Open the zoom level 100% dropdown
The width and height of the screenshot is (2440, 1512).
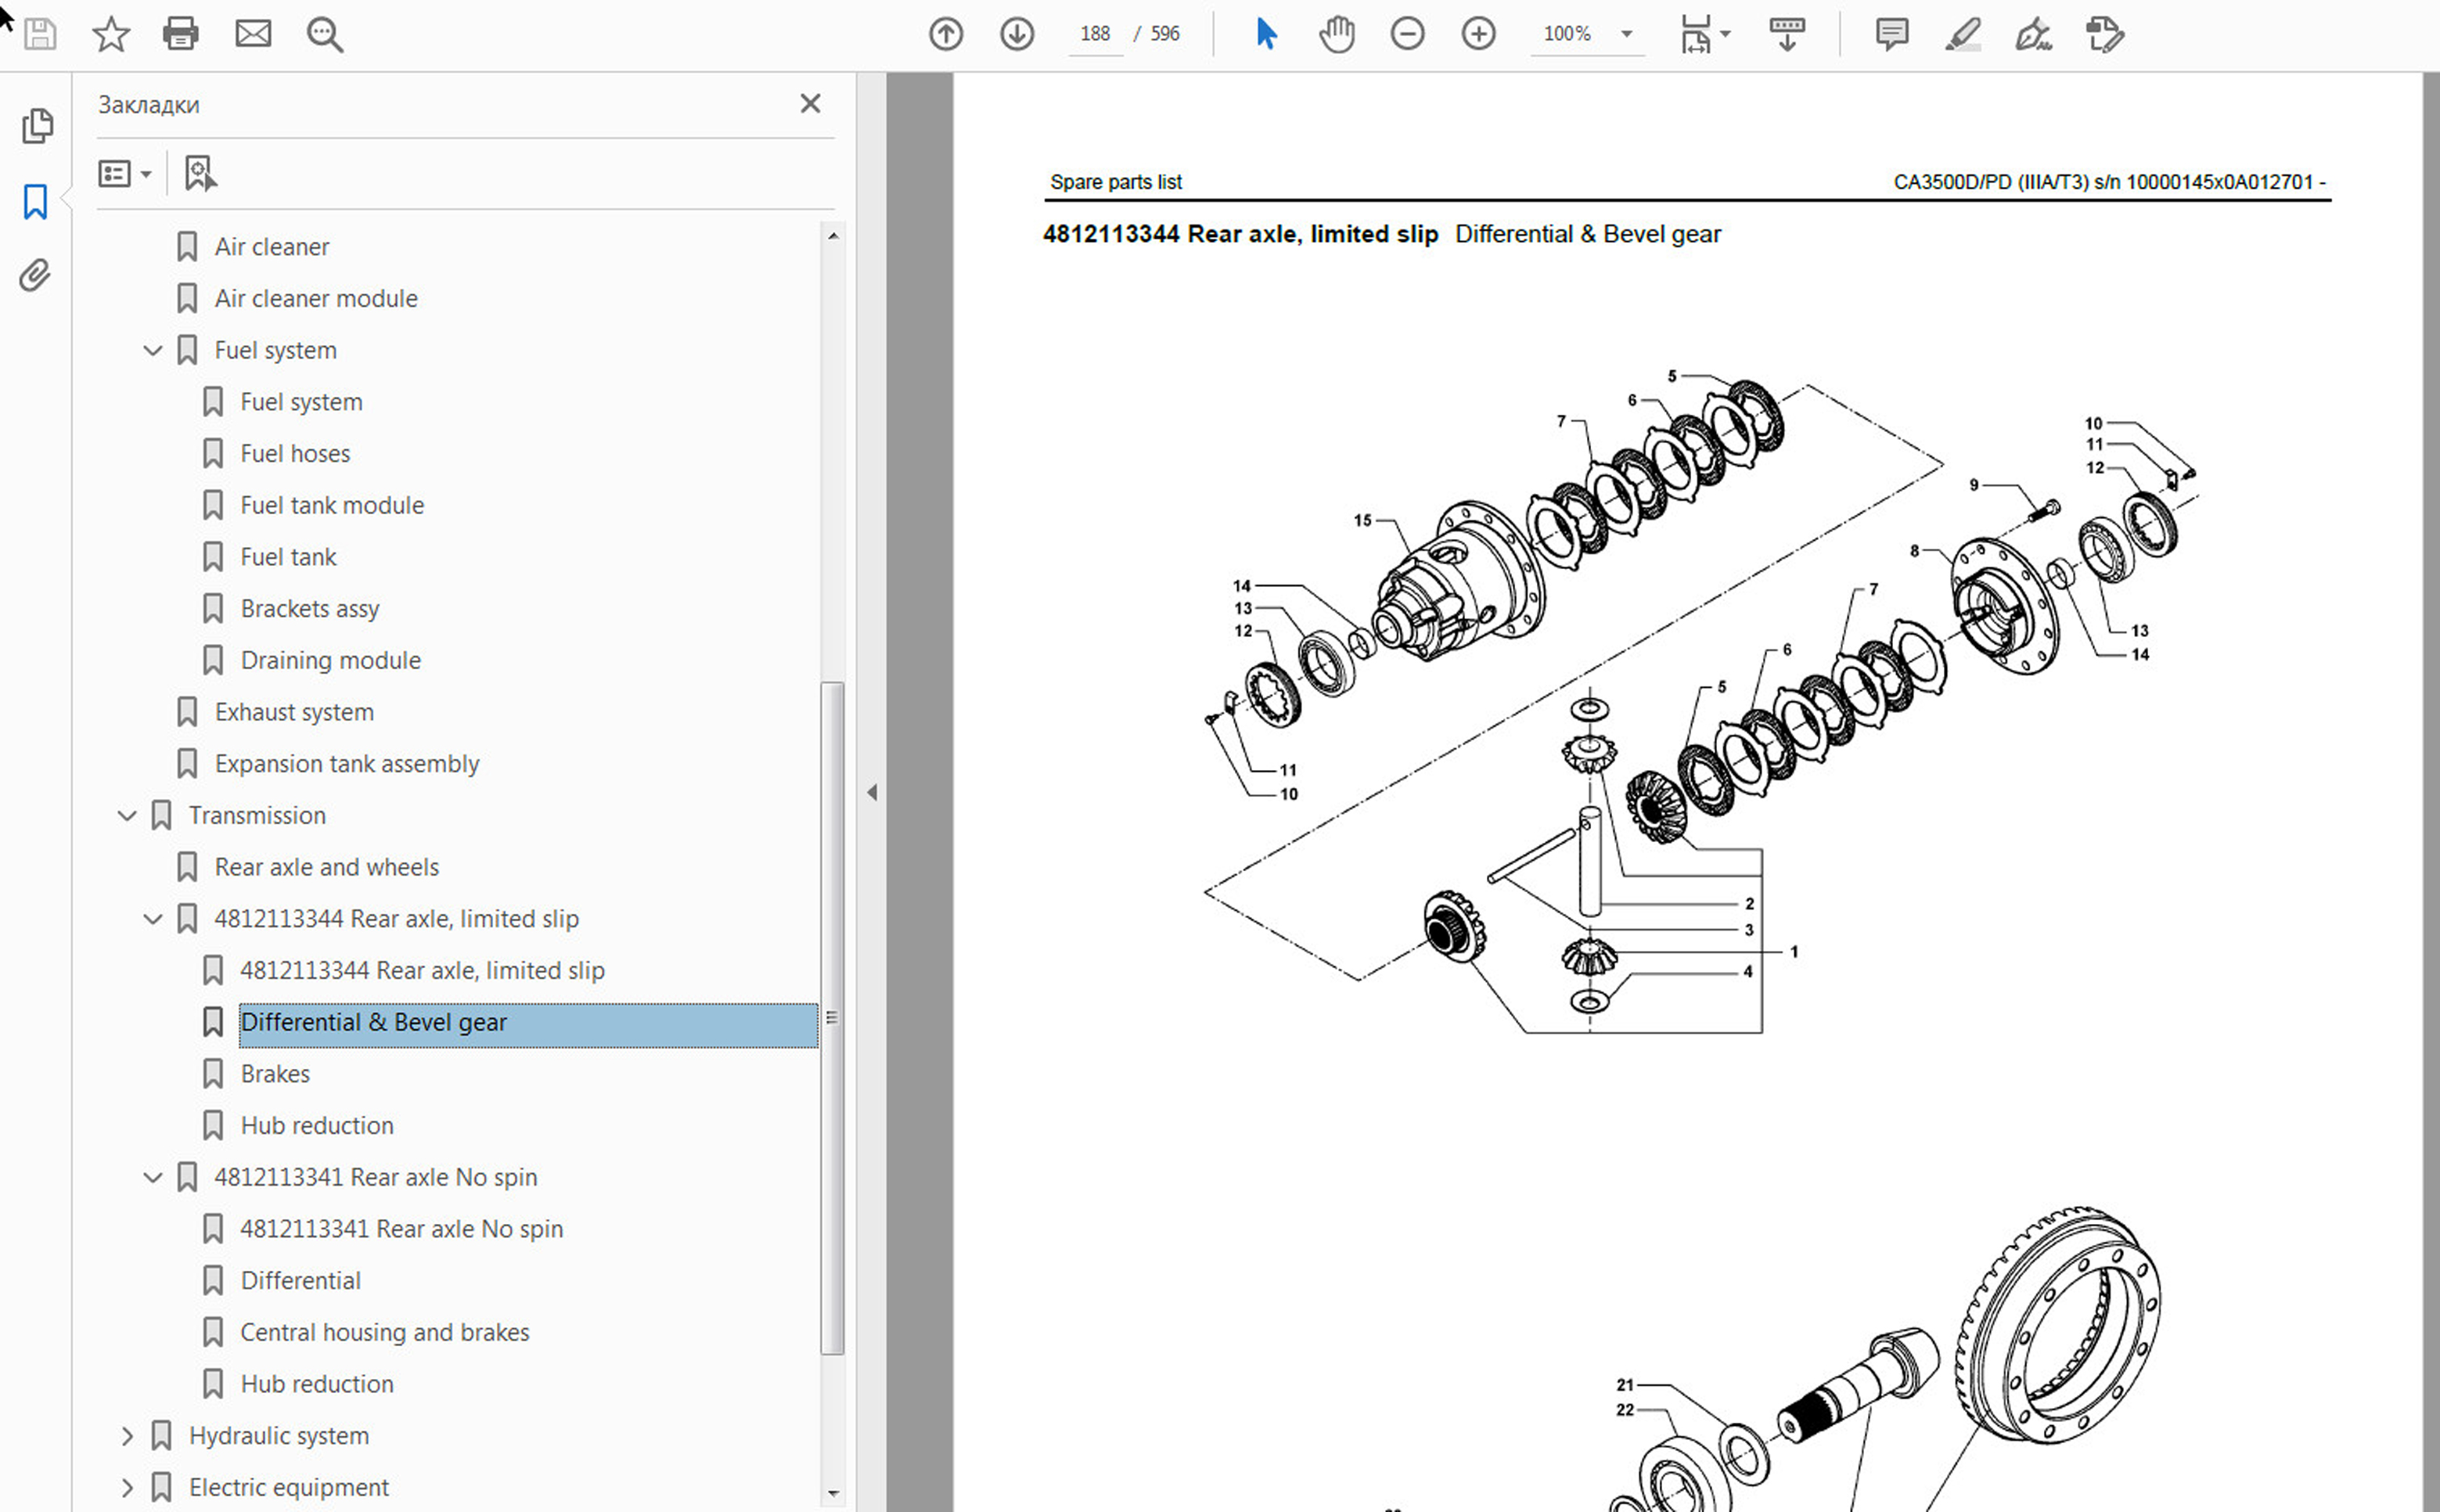[1626, 34]
